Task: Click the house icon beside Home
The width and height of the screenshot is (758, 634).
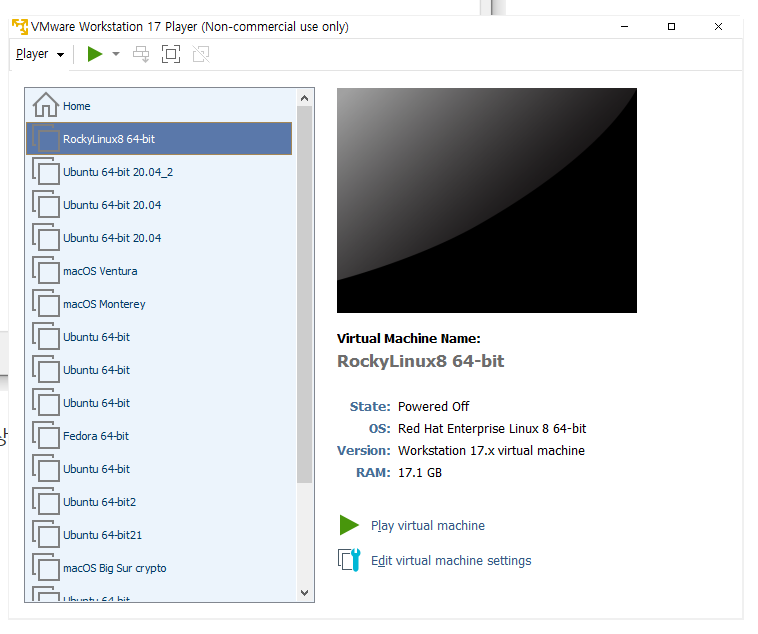Action: (x=46, y=105)
